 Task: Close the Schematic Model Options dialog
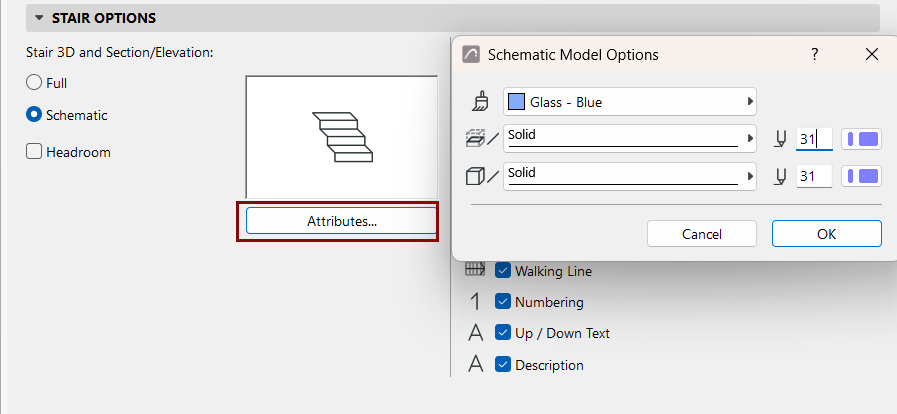pos(872,54)
